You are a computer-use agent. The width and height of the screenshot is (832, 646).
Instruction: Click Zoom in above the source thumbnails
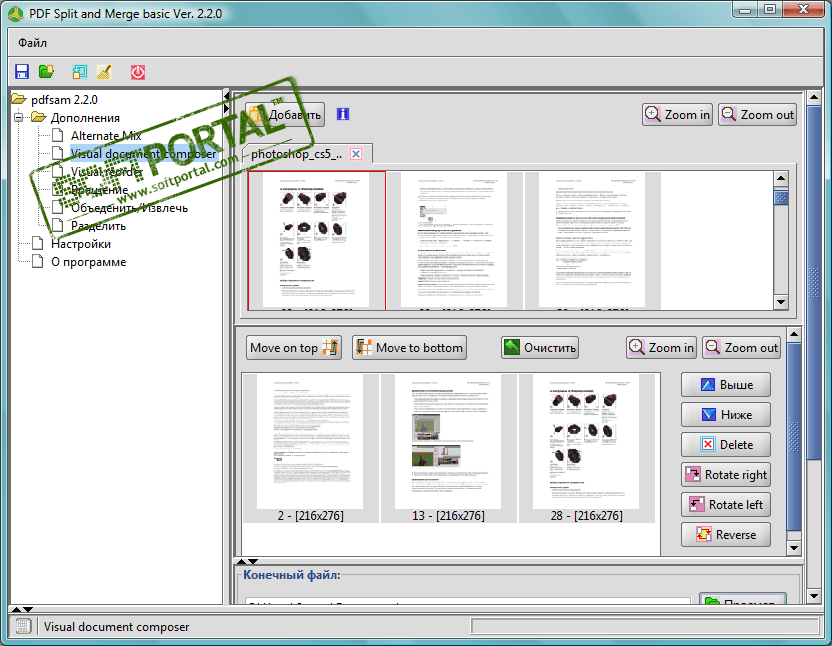point(677,115)
